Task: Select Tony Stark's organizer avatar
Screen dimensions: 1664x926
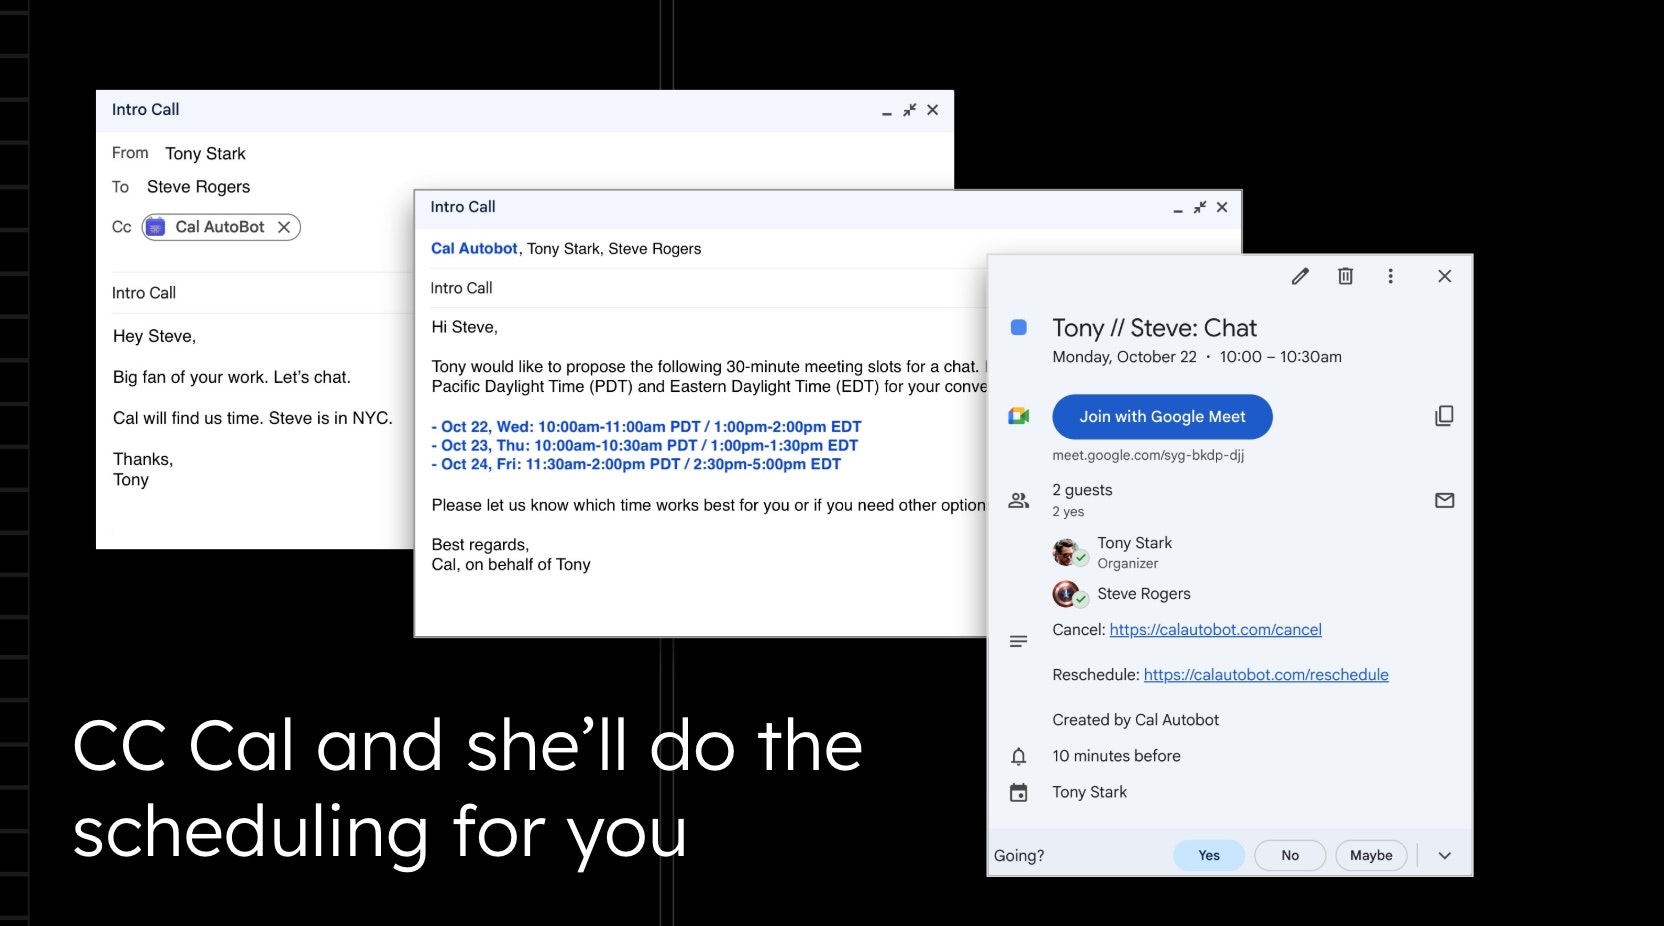Action: pos(1069,552)
